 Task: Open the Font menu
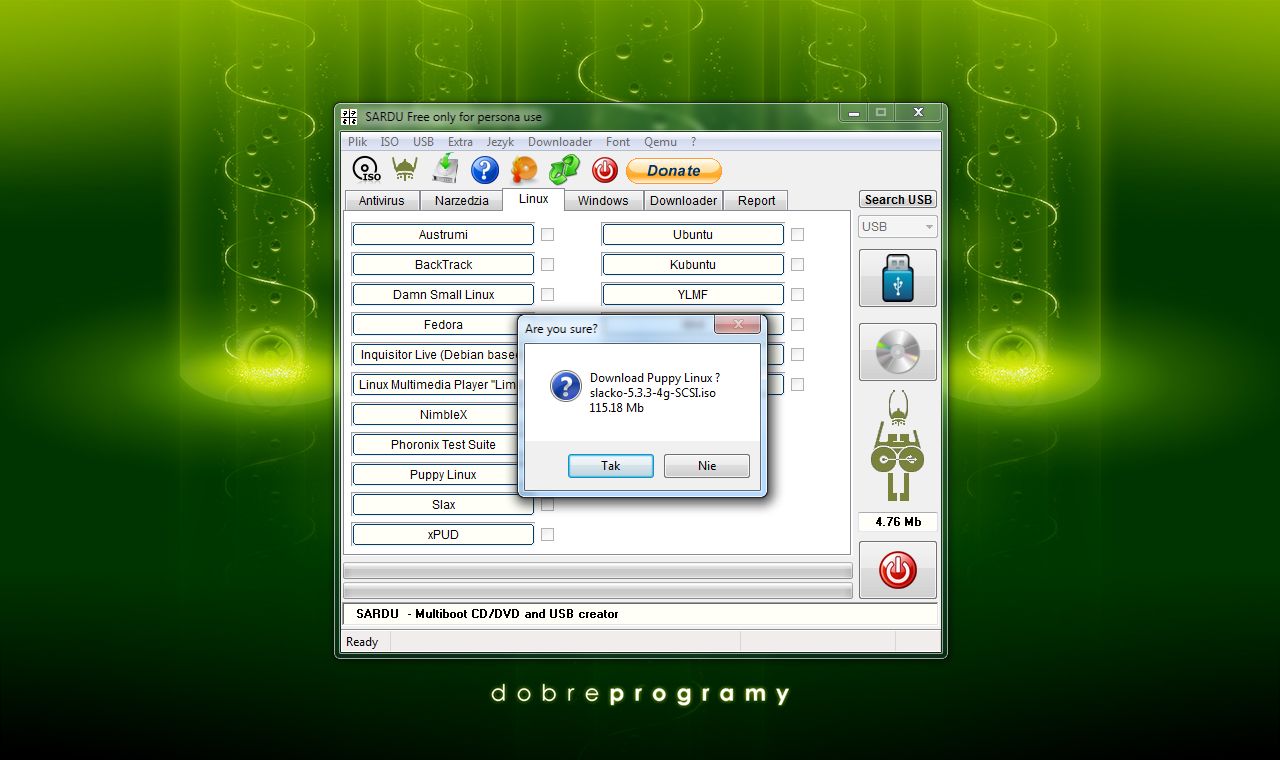618,142
